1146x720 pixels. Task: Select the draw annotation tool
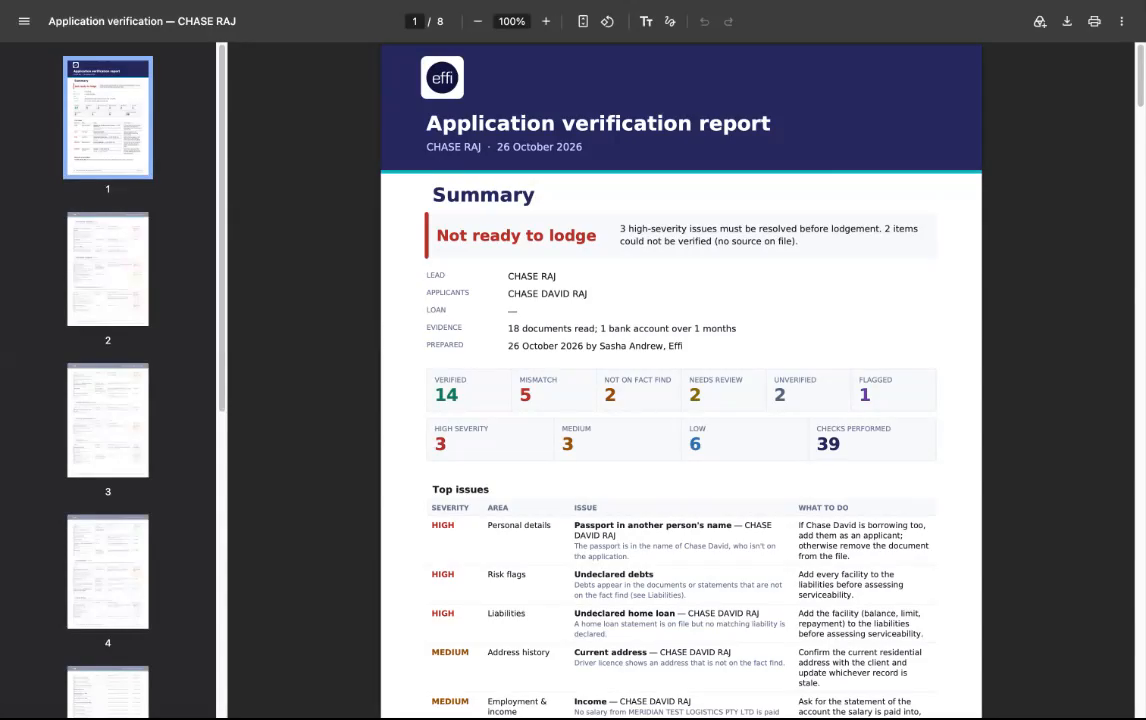(670, 21)
